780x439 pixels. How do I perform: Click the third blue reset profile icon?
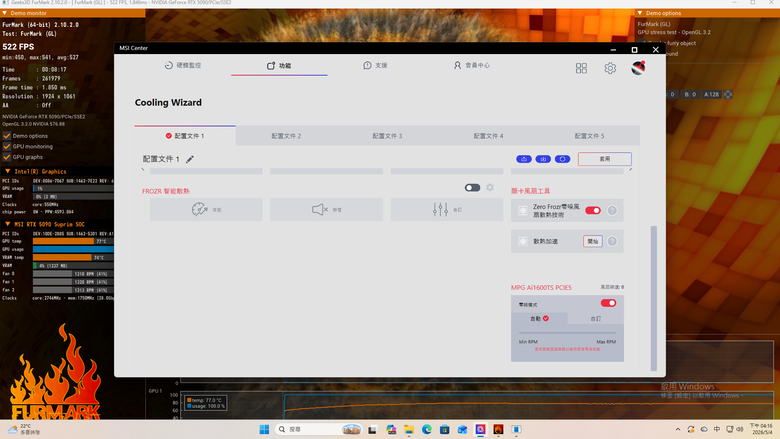(x=563, y=159)
